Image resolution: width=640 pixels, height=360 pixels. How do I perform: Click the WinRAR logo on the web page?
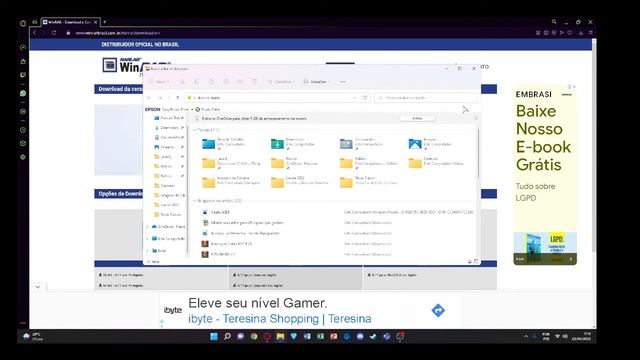[x=122, y=65]
